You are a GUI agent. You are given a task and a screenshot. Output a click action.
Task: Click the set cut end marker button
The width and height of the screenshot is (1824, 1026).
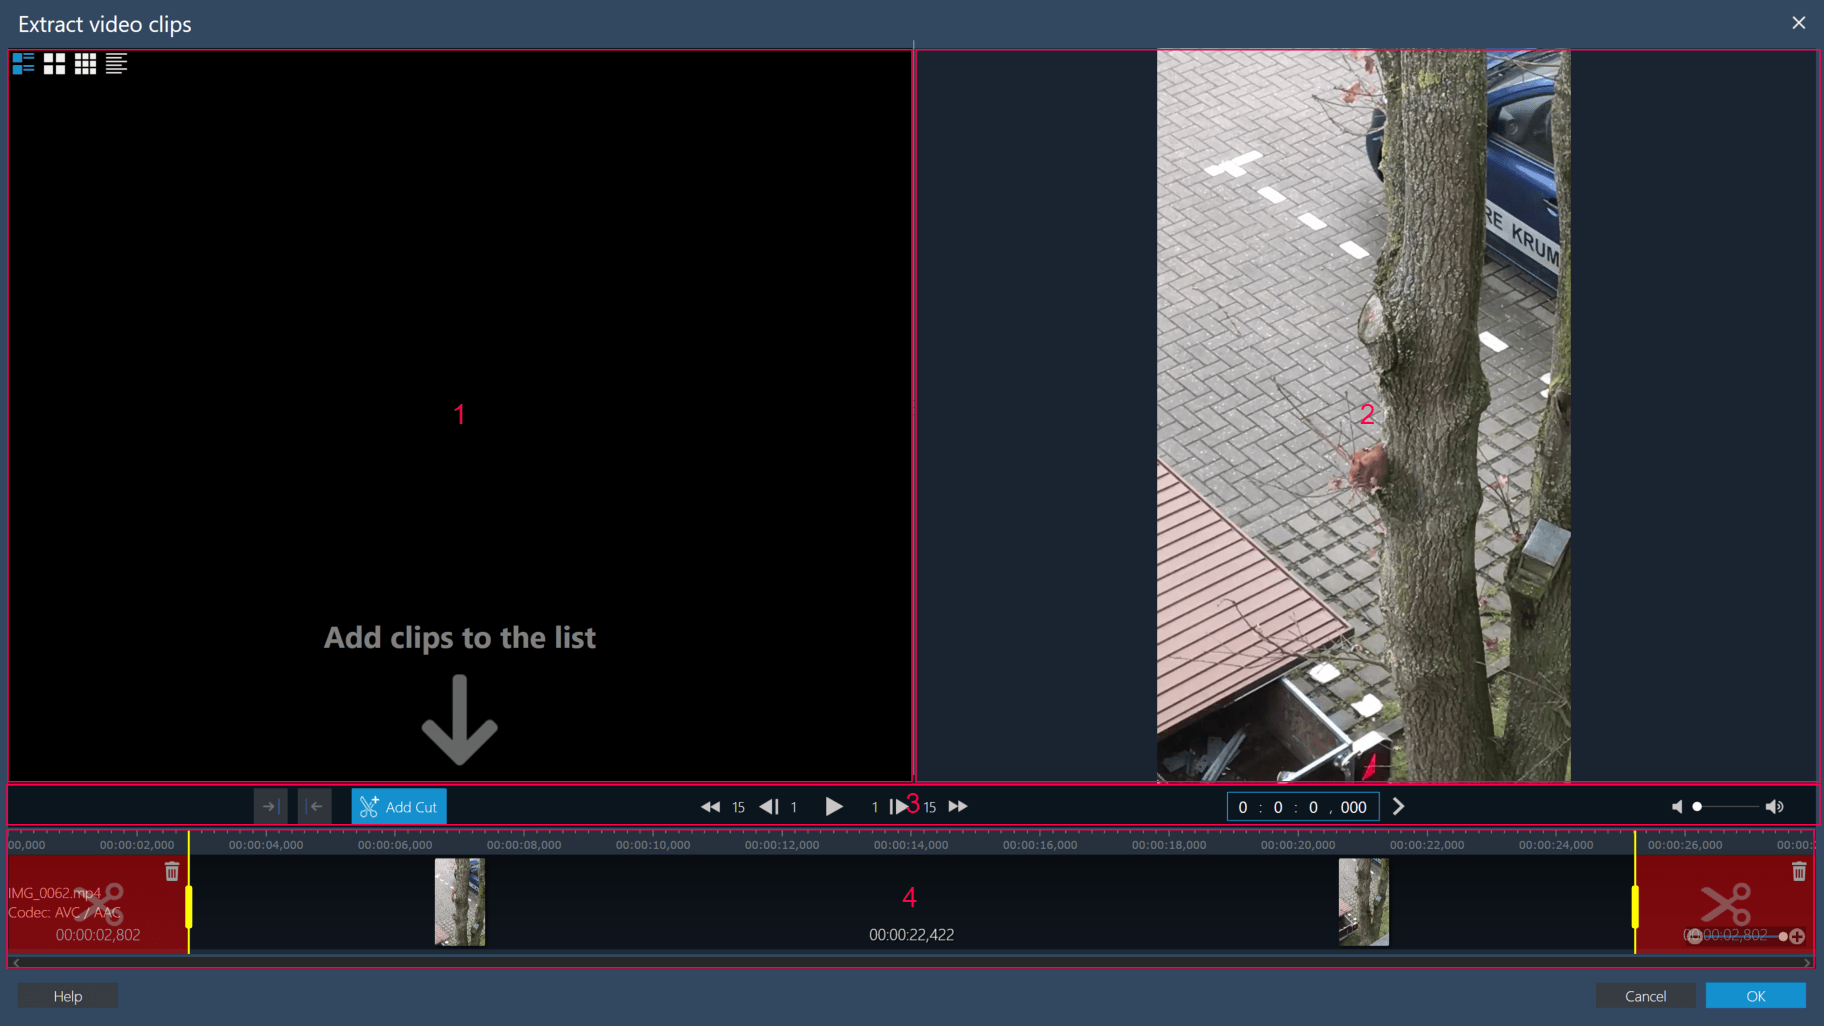[x=315, y=806]
